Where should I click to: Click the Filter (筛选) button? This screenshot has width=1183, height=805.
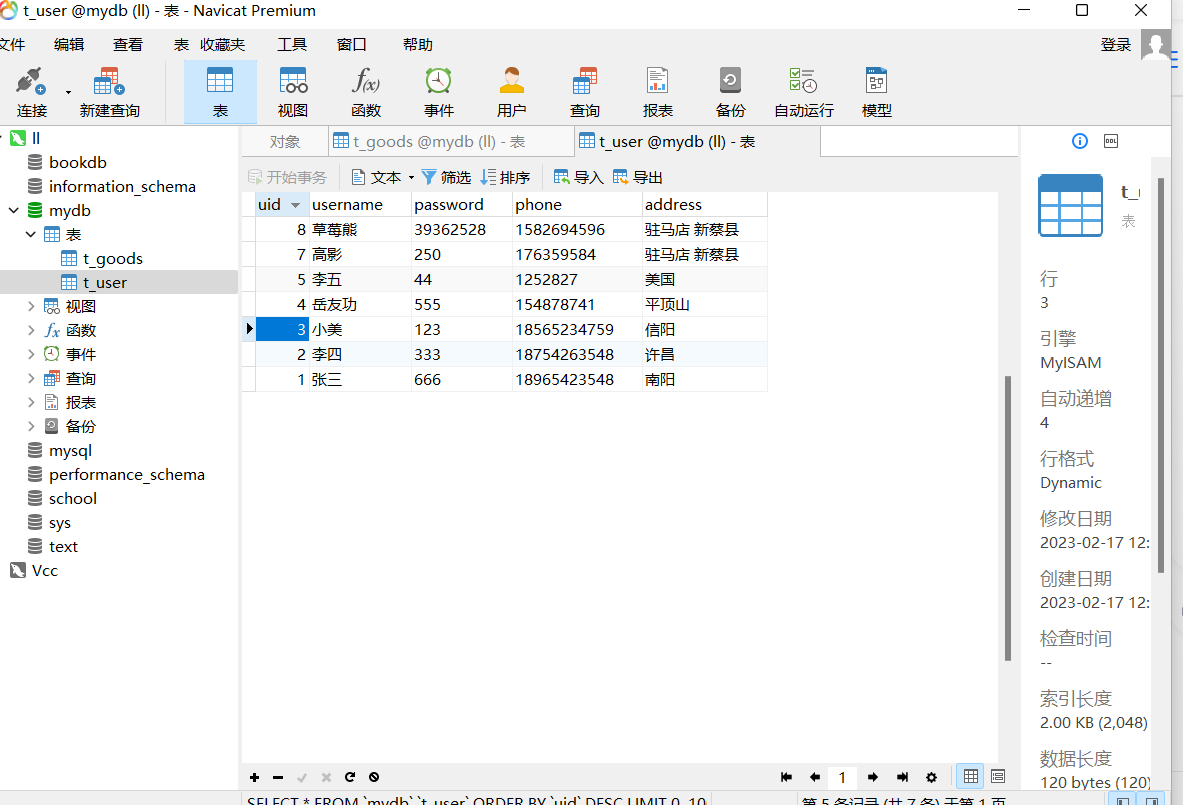pyautogui.click(x=446, y=177)
